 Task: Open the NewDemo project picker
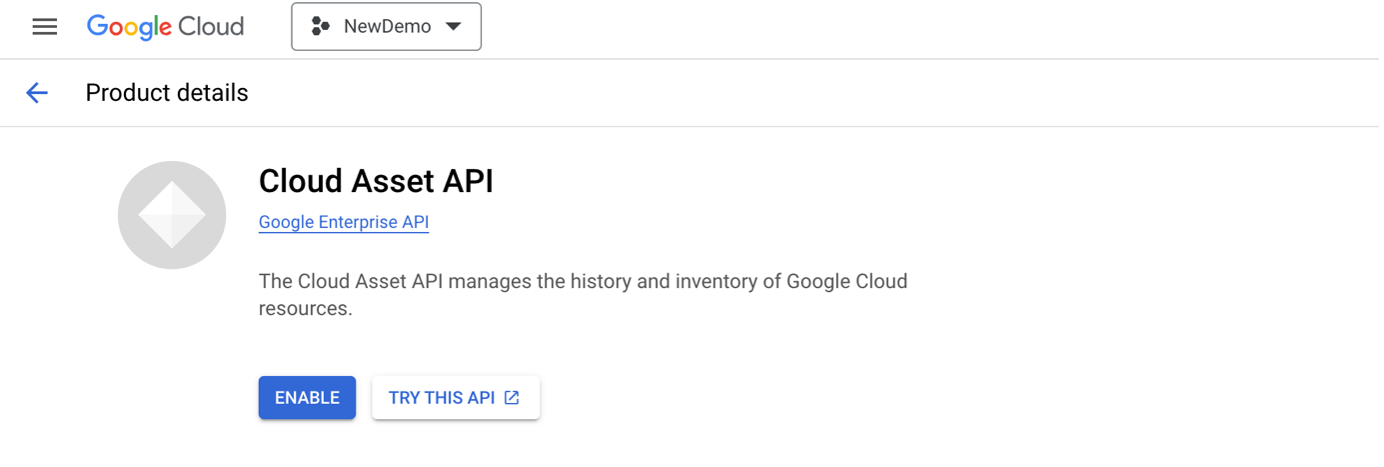386,27
